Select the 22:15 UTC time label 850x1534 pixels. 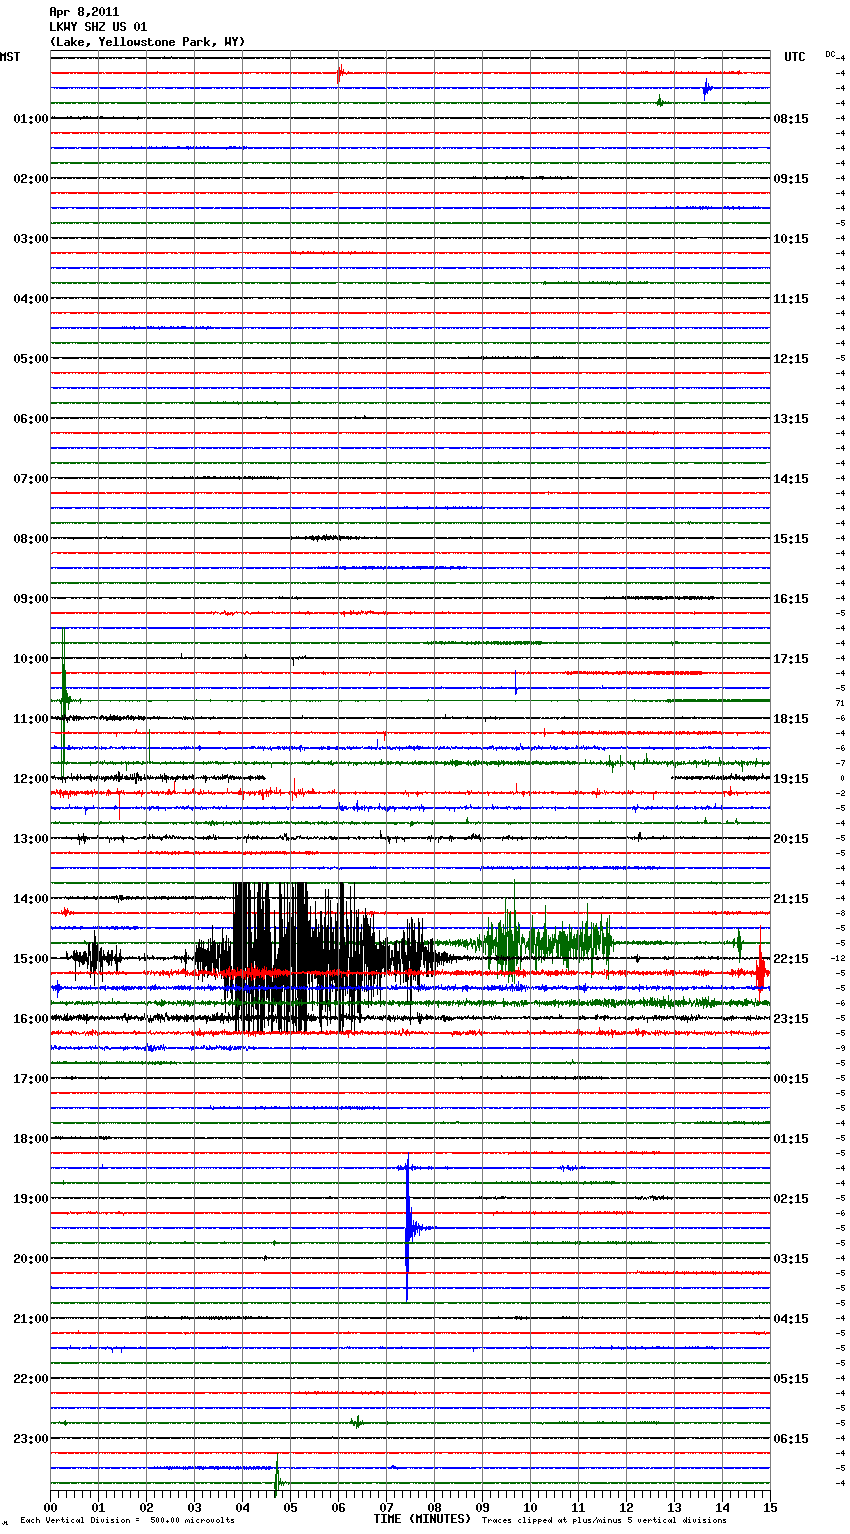(791, 959)
